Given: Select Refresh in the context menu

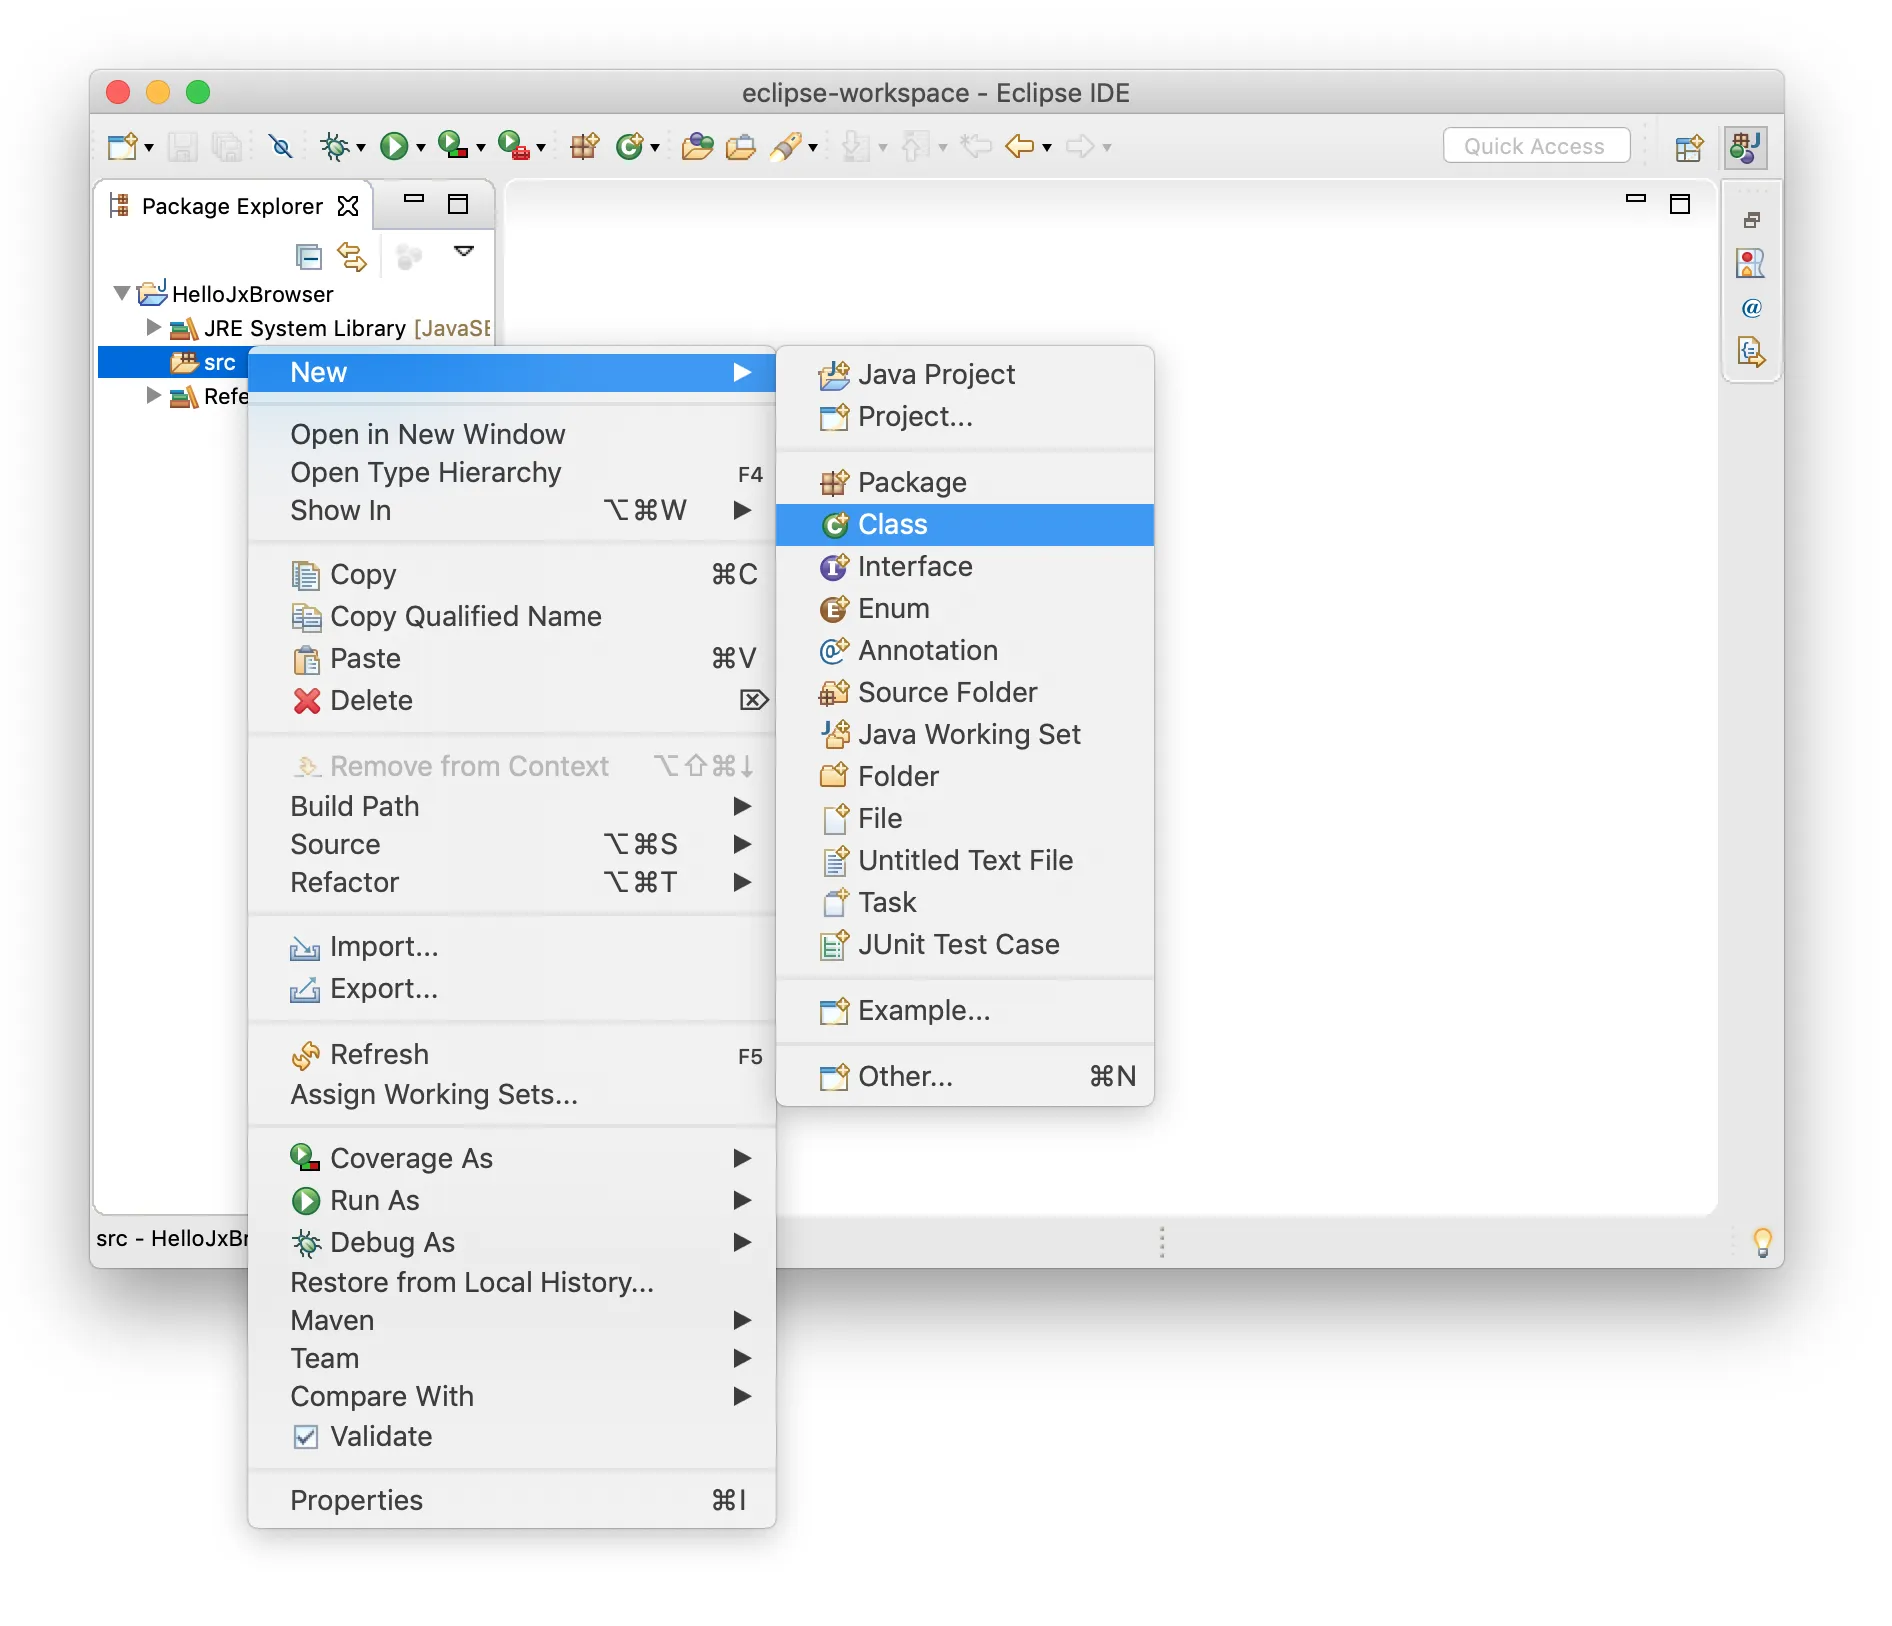Looking at the screenshot, I should [x=511, y=1054].
